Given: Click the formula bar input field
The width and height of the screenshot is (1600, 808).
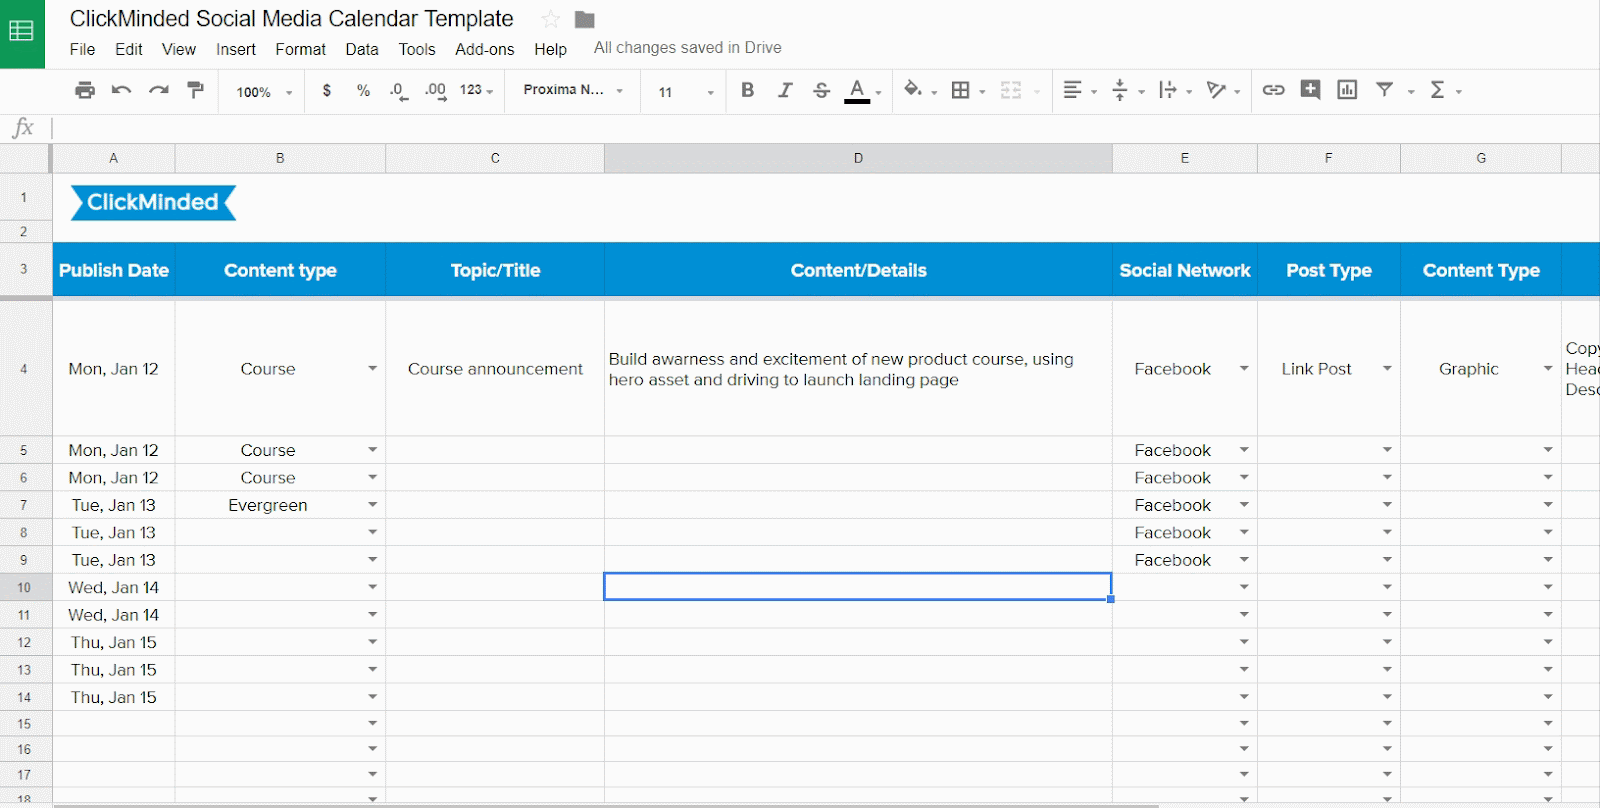Looking at the screenshot, I should click(800, 128).
